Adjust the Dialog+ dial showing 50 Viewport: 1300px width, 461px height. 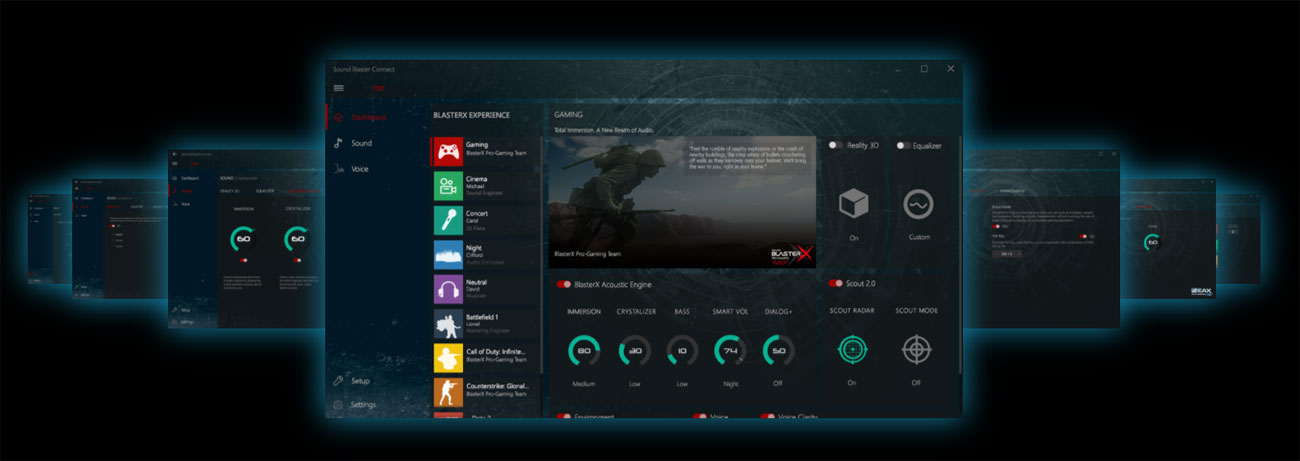pos(778,350)
